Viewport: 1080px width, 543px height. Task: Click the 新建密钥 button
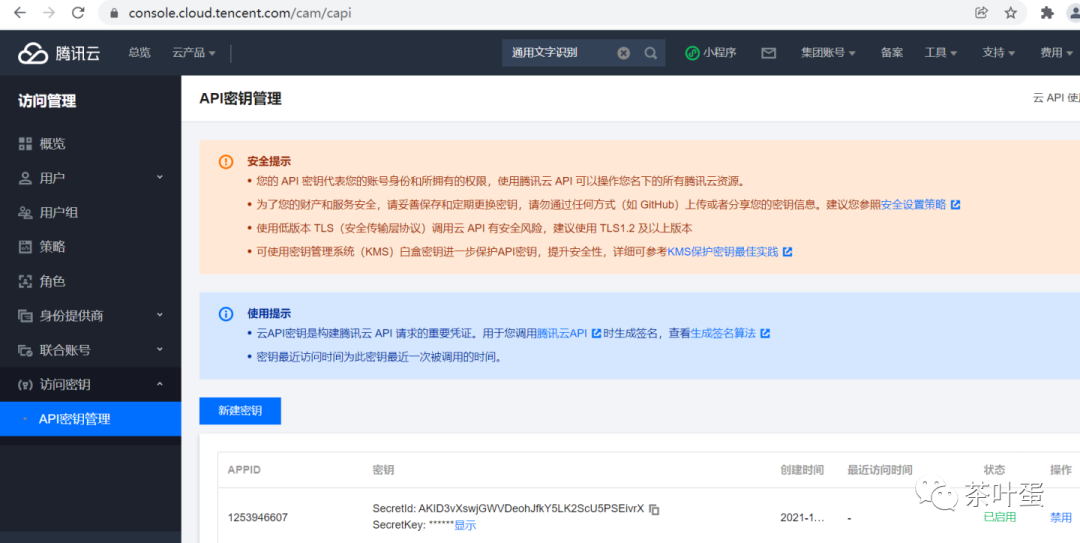pos(240,411)
